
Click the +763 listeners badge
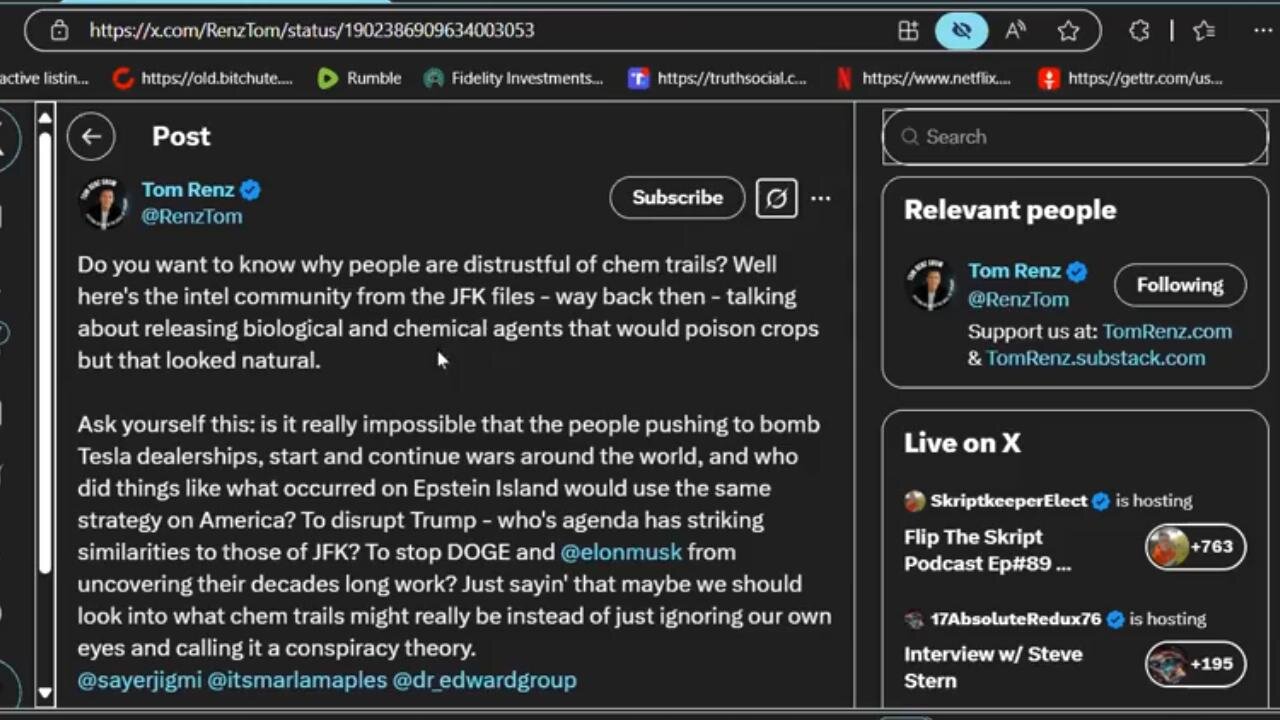click(x=1196, y=546)
